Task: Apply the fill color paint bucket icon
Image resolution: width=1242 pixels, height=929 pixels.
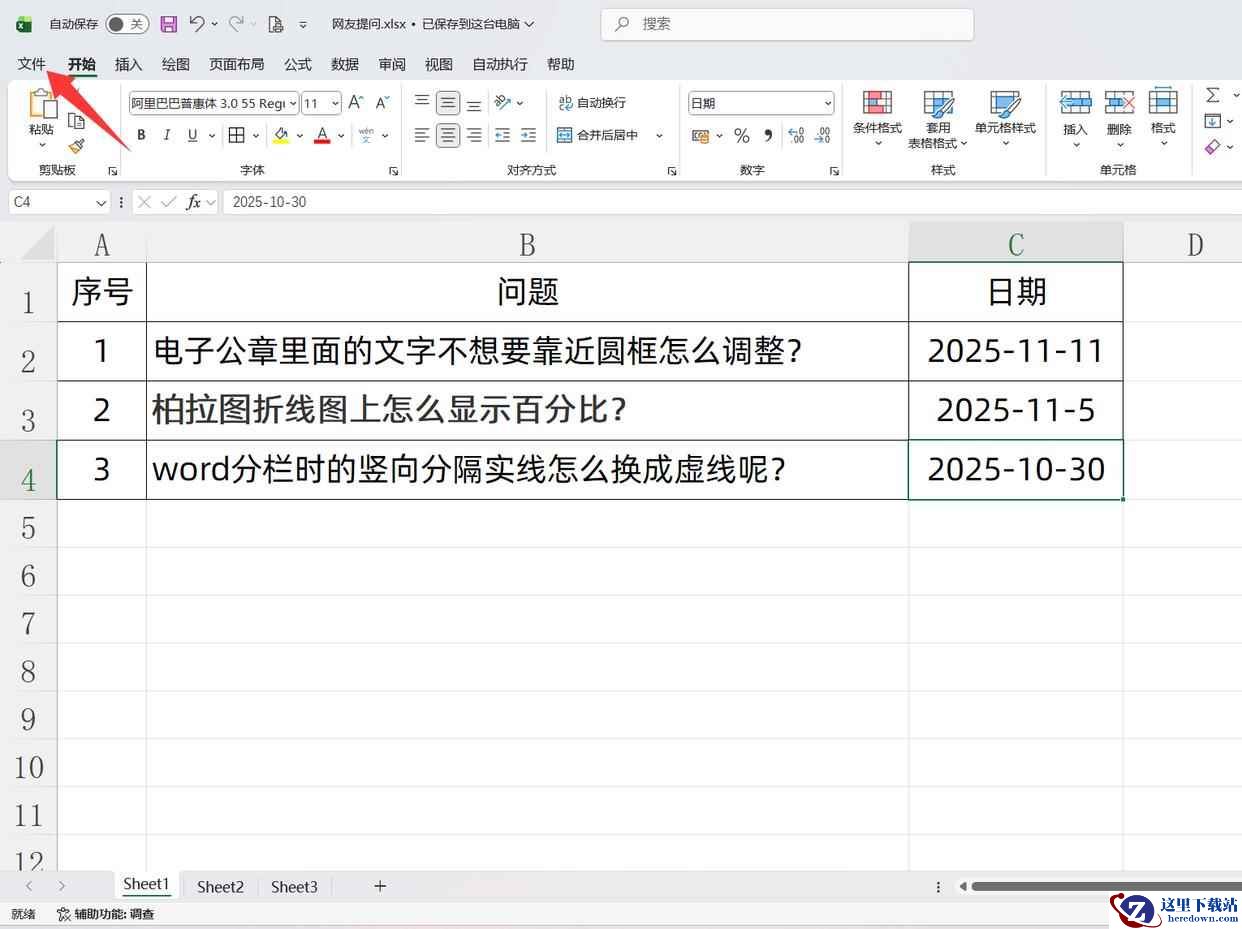Action: [281, 135]
